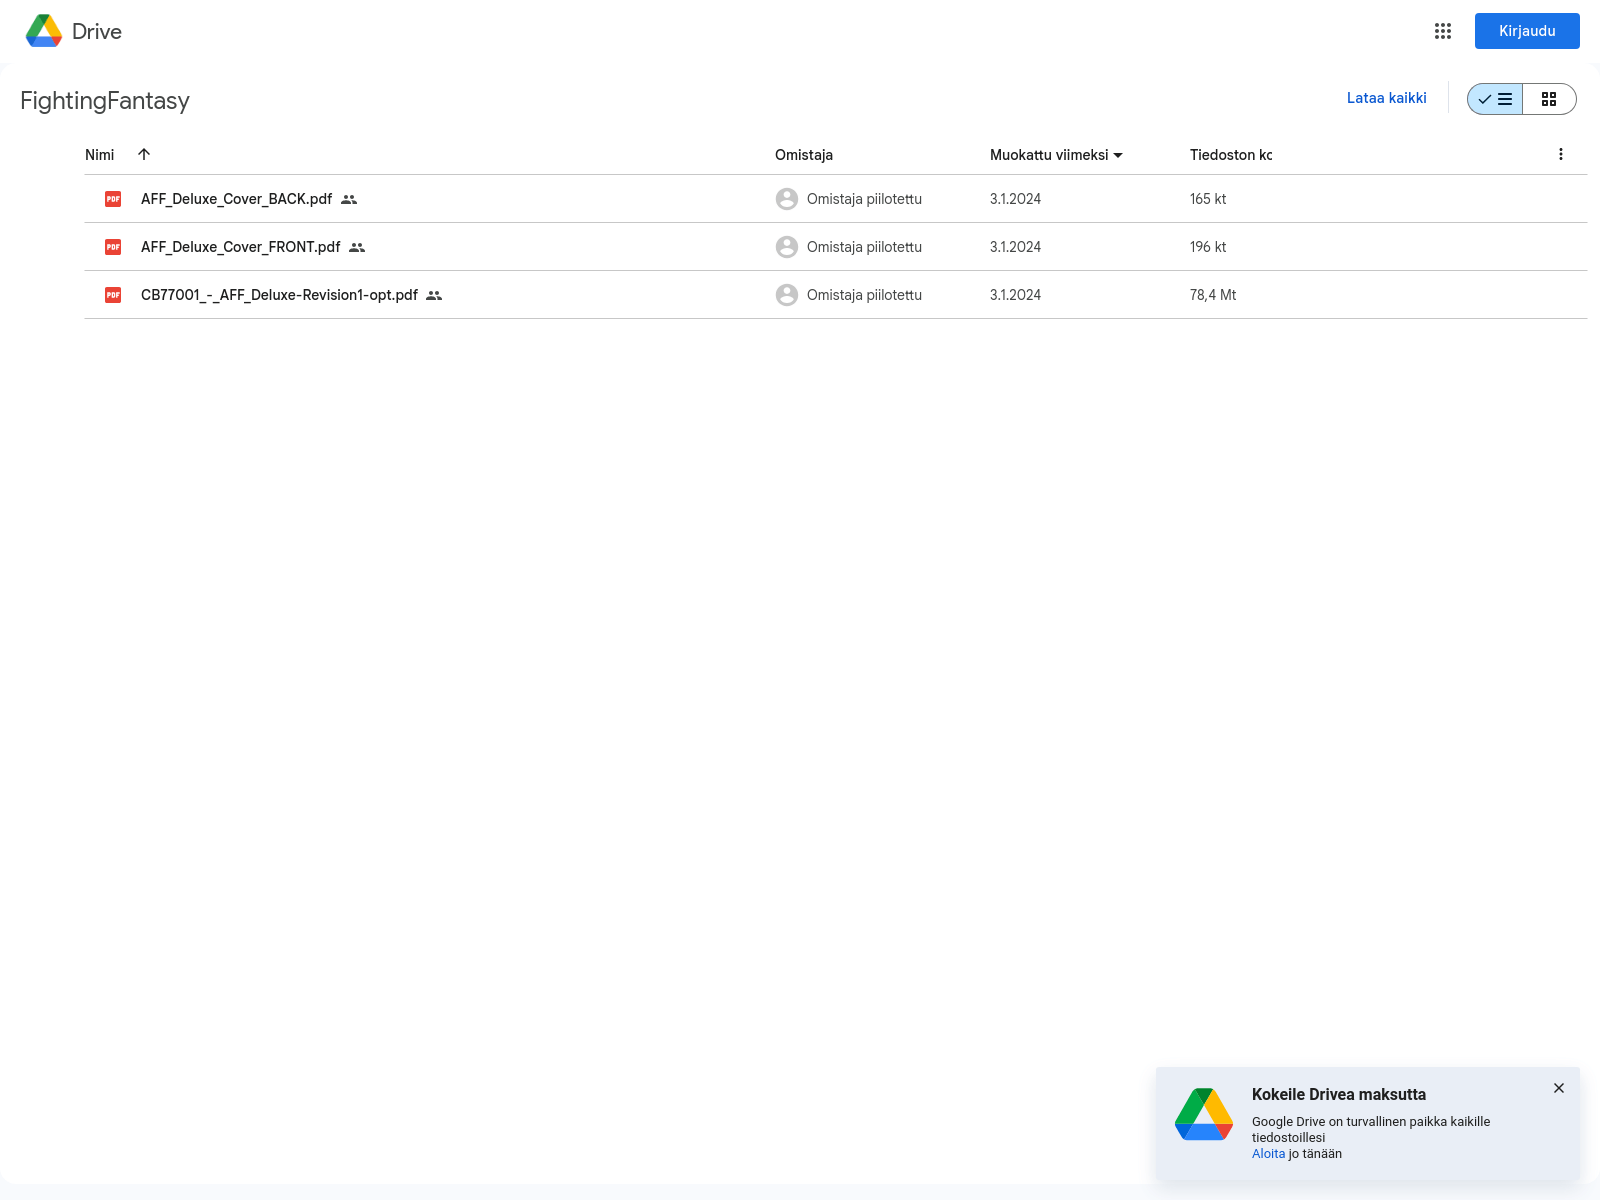This screenshot has height=1200, width=1600.
Task: Click shared icon beside CB77001 Revision1-opt.pdf
Action: 434,295
